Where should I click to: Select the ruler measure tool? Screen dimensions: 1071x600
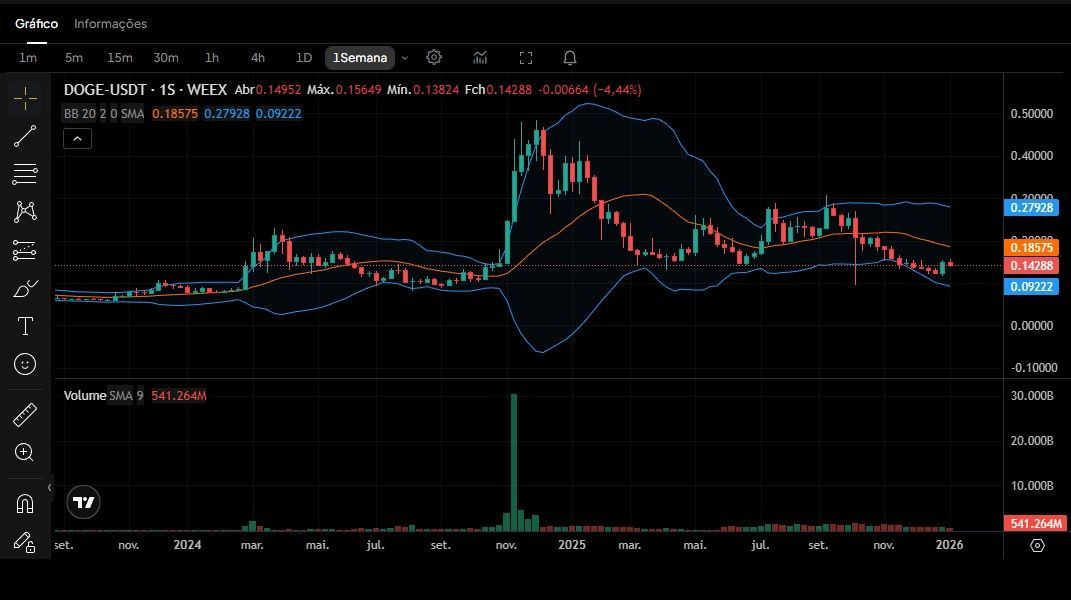25,414
